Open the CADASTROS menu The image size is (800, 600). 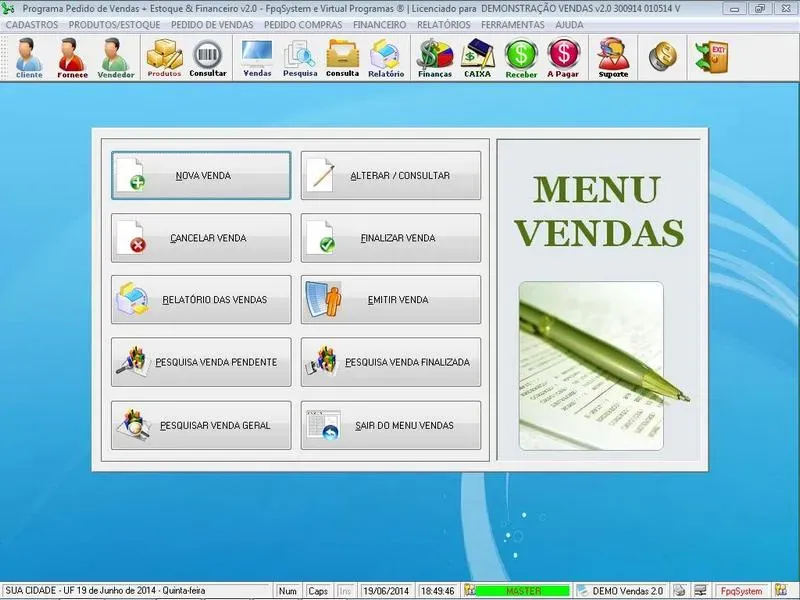32,24
